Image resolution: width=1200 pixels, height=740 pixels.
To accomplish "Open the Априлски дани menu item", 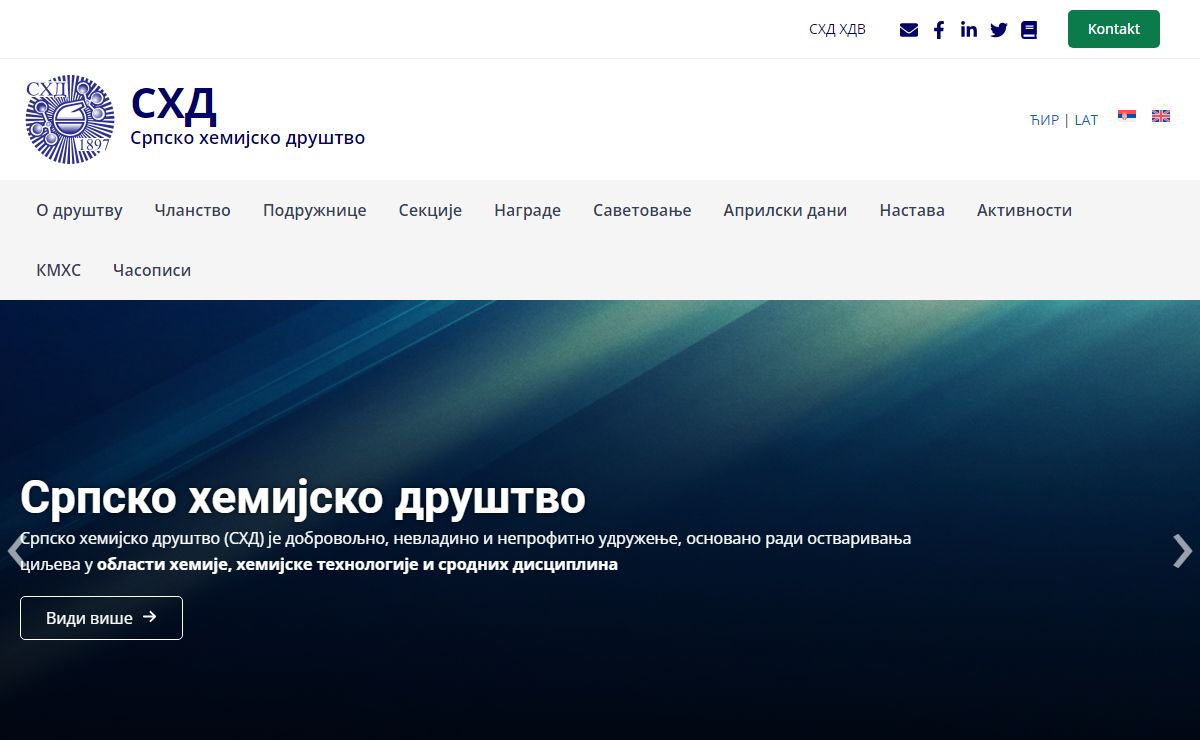I will point(785,210).
